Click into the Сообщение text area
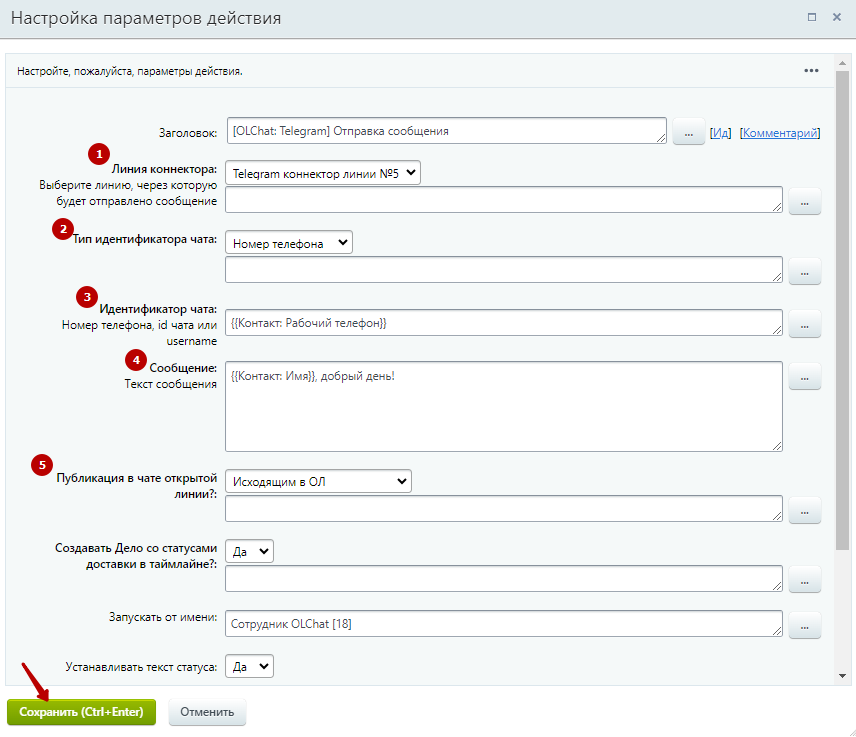The width and height of the screenshot is (856, 737). 503,406
